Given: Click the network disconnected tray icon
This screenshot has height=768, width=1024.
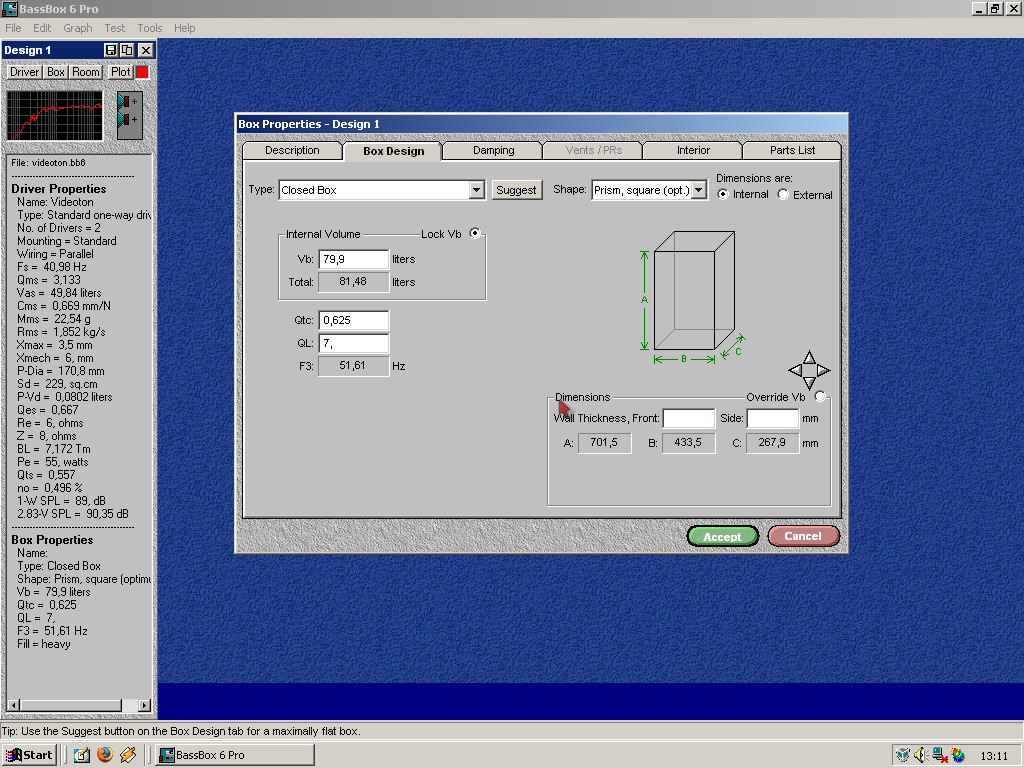Looking at the screenshot, I should [940, 755].
